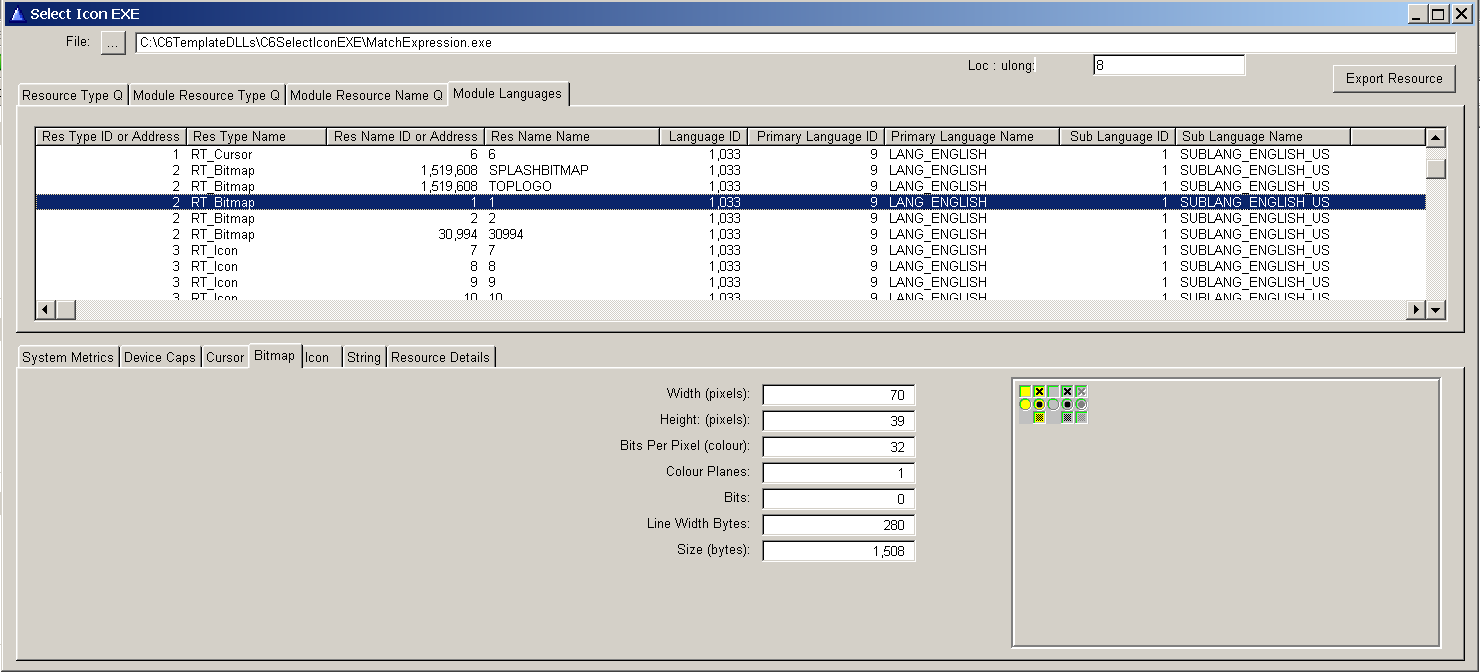Select the TOPLOGO bitmap row
Viewport: 1480px width, 672px height.
[x=520, y=186]
